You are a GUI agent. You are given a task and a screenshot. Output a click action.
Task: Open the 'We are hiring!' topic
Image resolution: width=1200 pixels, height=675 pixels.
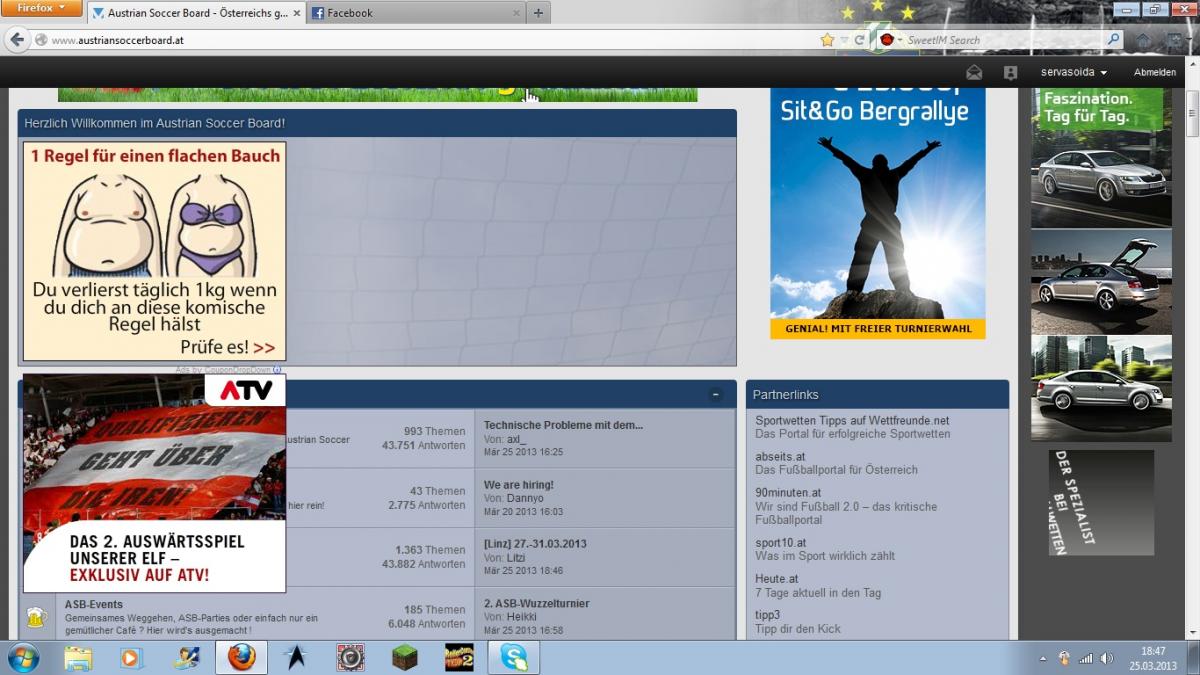[x=519, y=485]
